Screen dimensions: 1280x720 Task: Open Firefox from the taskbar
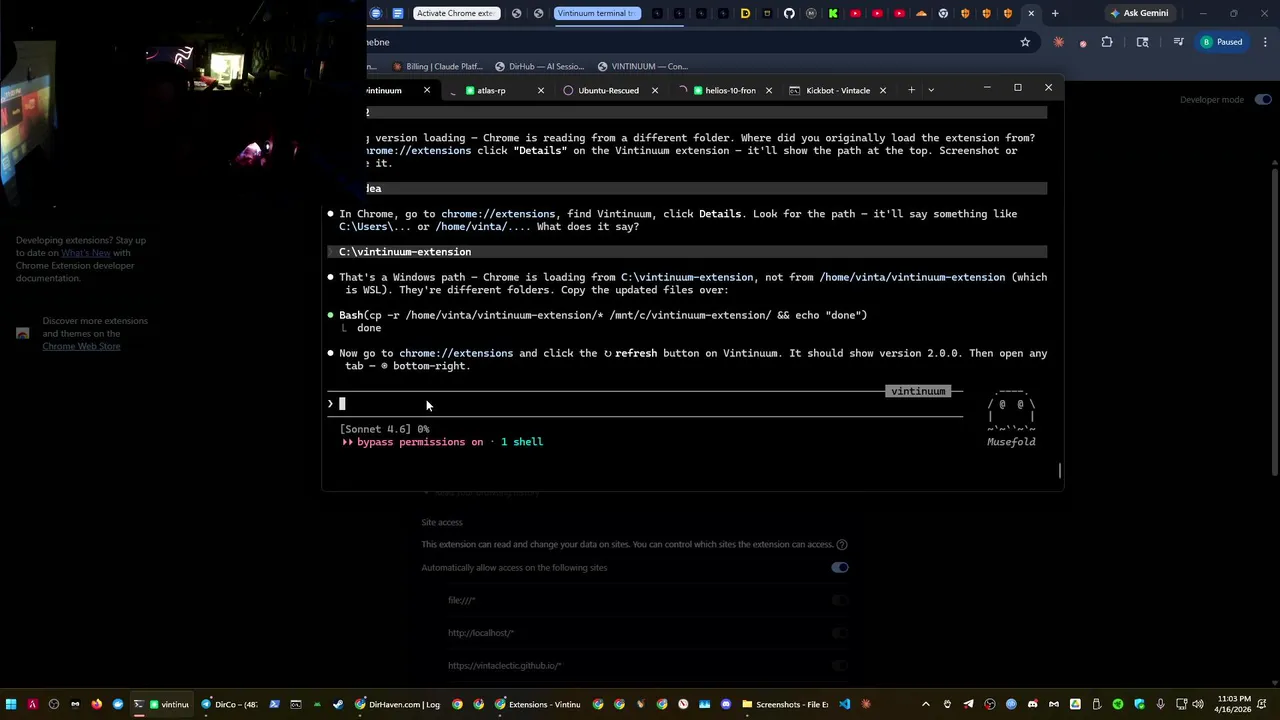(x=96, y=704)
